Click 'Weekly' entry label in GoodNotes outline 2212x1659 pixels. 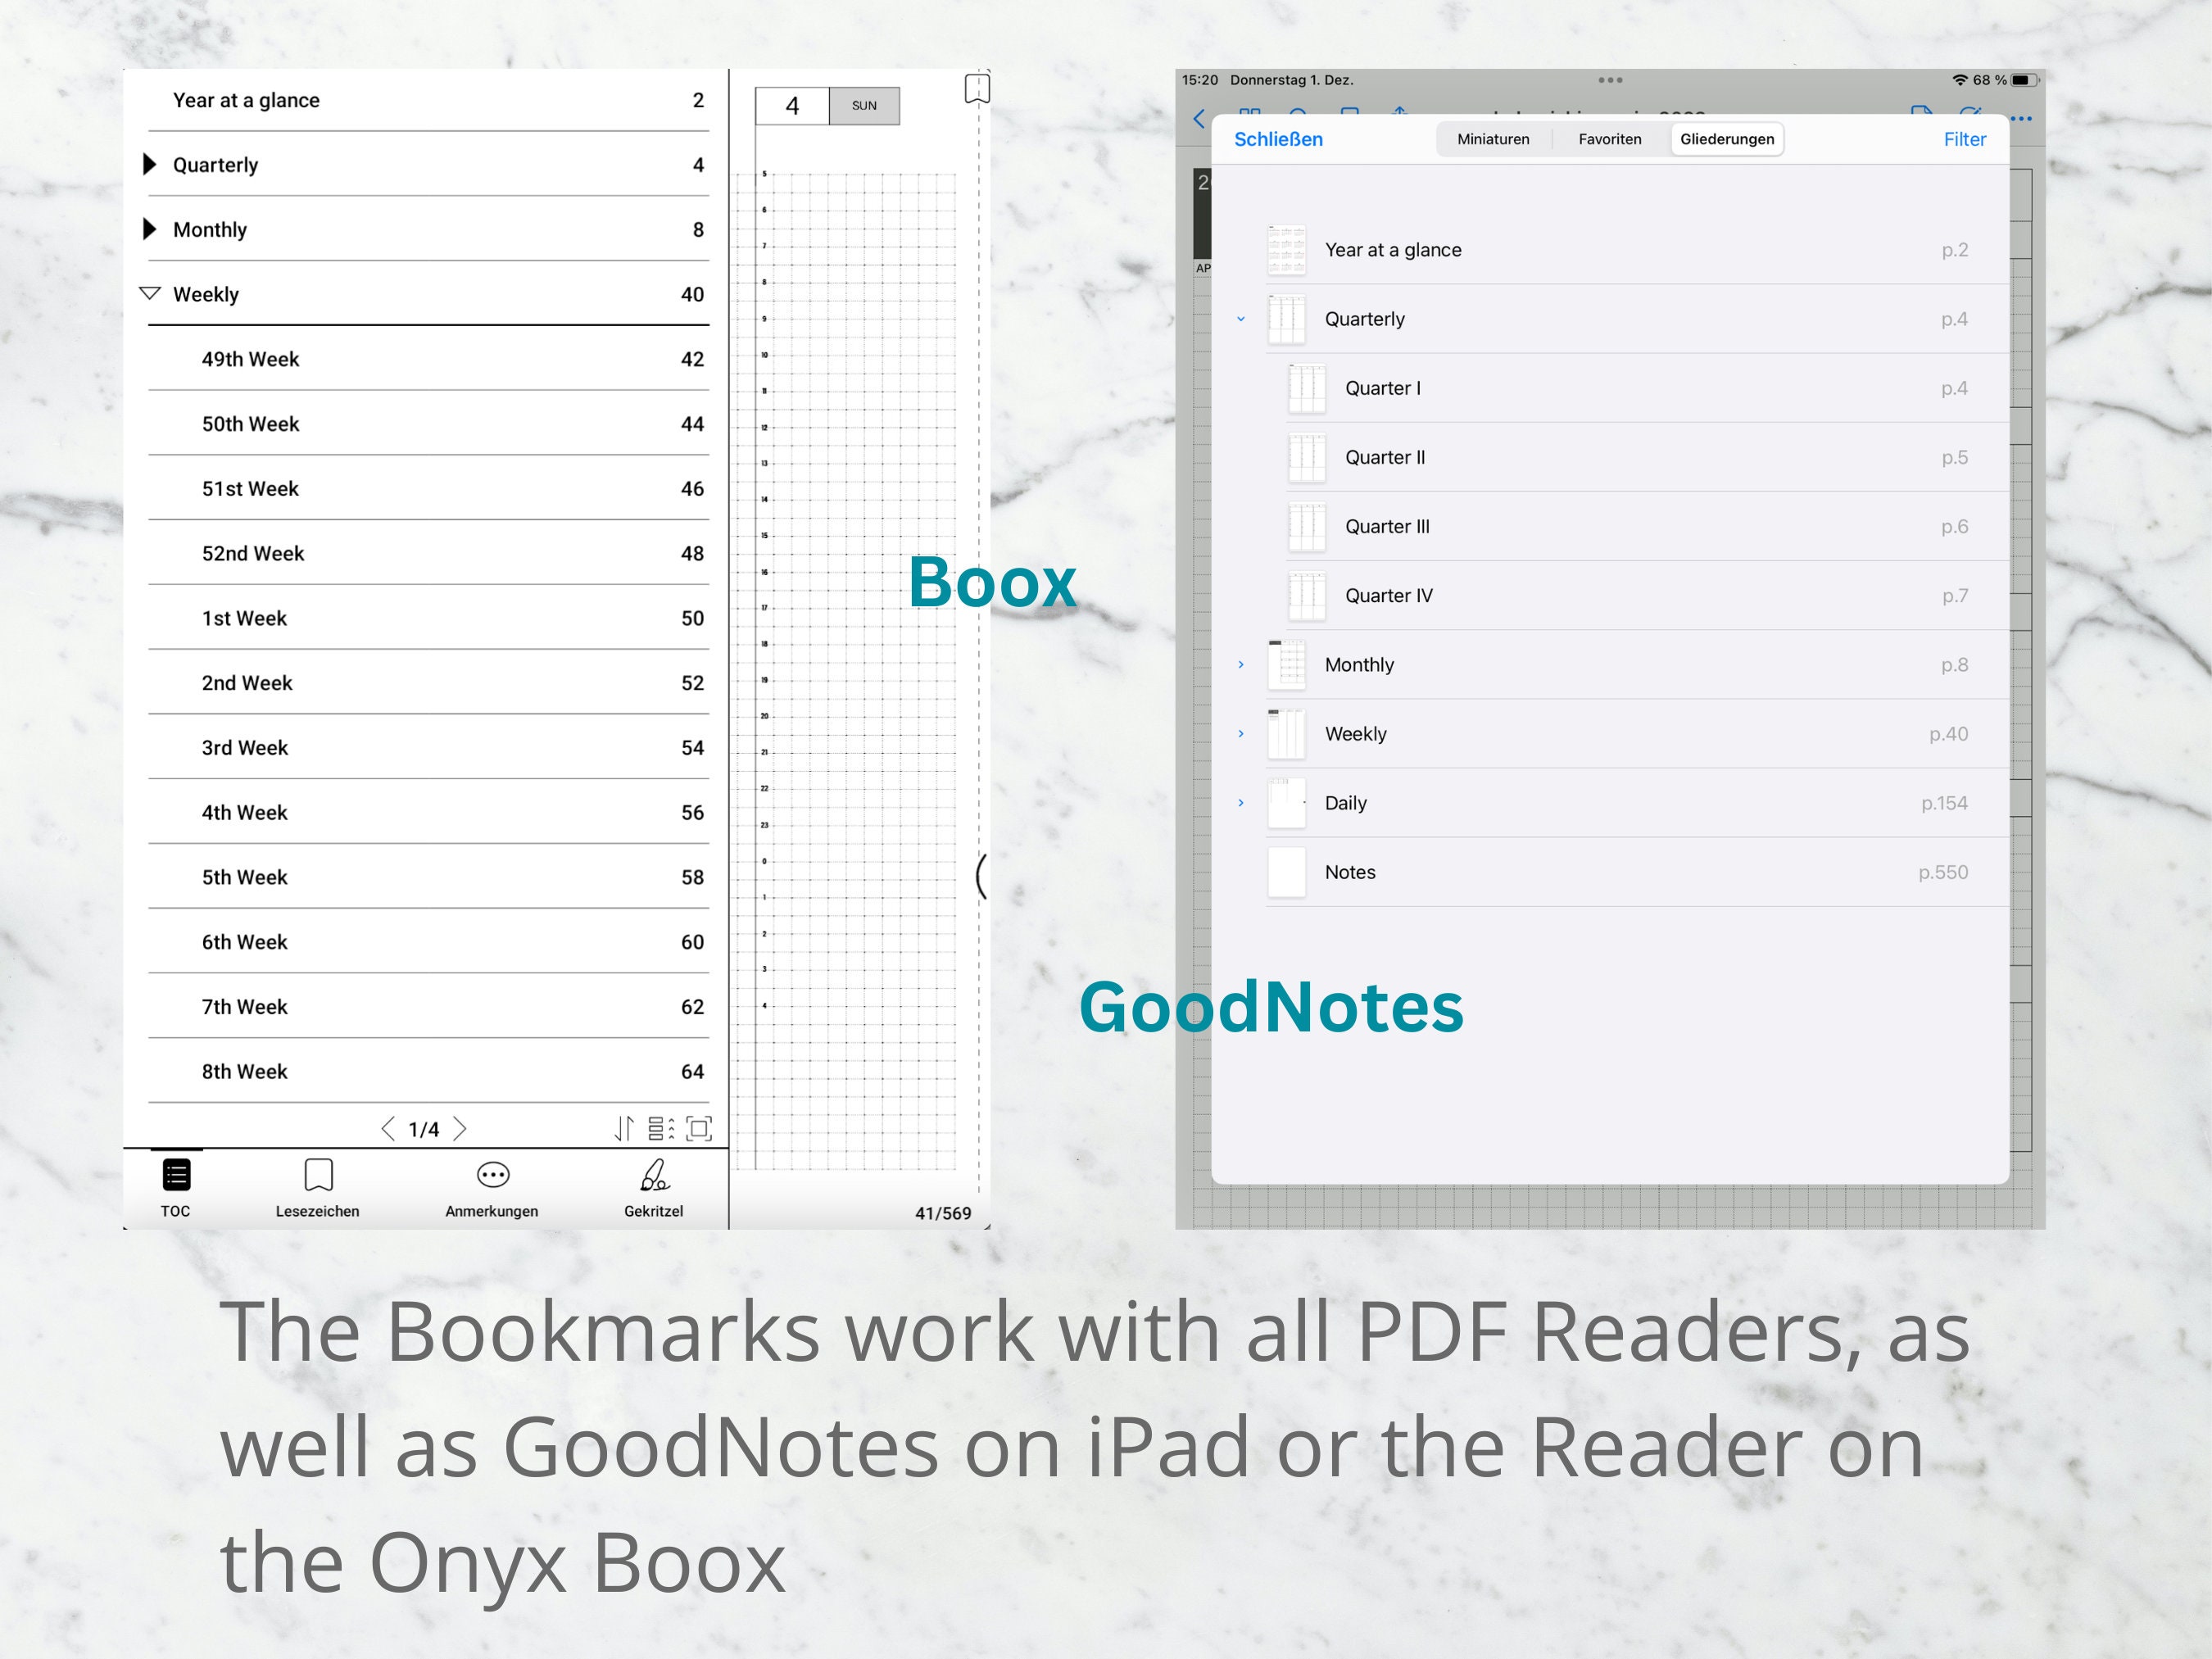[x=1355, y=734]
